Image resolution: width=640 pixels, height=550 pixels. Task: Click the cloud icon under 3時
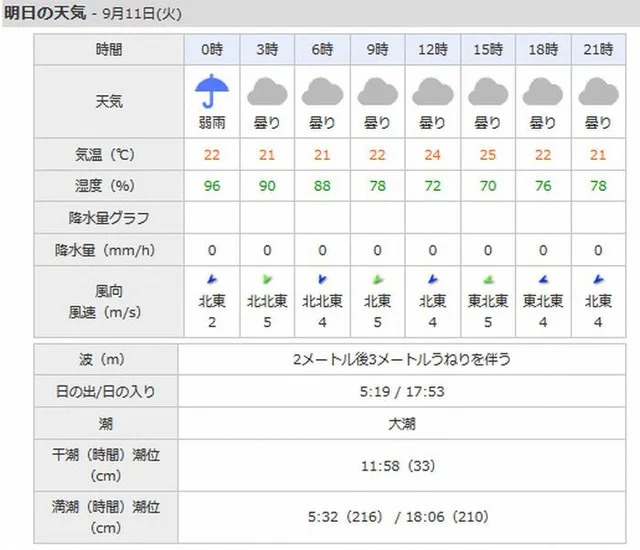pos(267,91)
